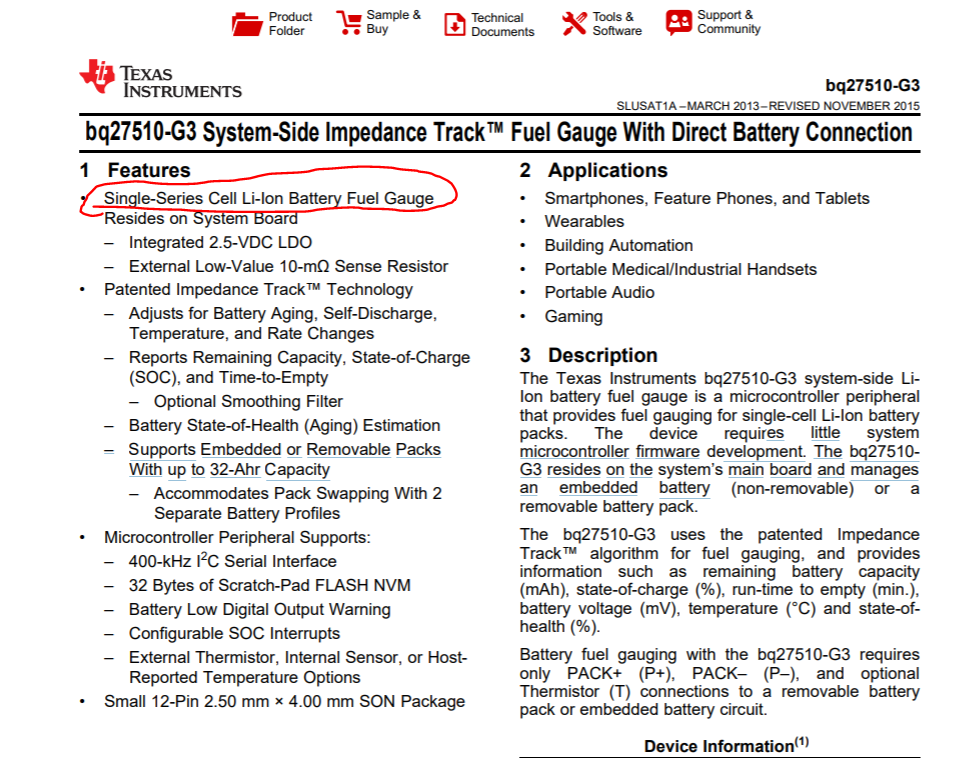Click 'External Thermistor, Internal Sensor, or Host-' line
The image size is (969, 758).
click(x=298, y=657)
